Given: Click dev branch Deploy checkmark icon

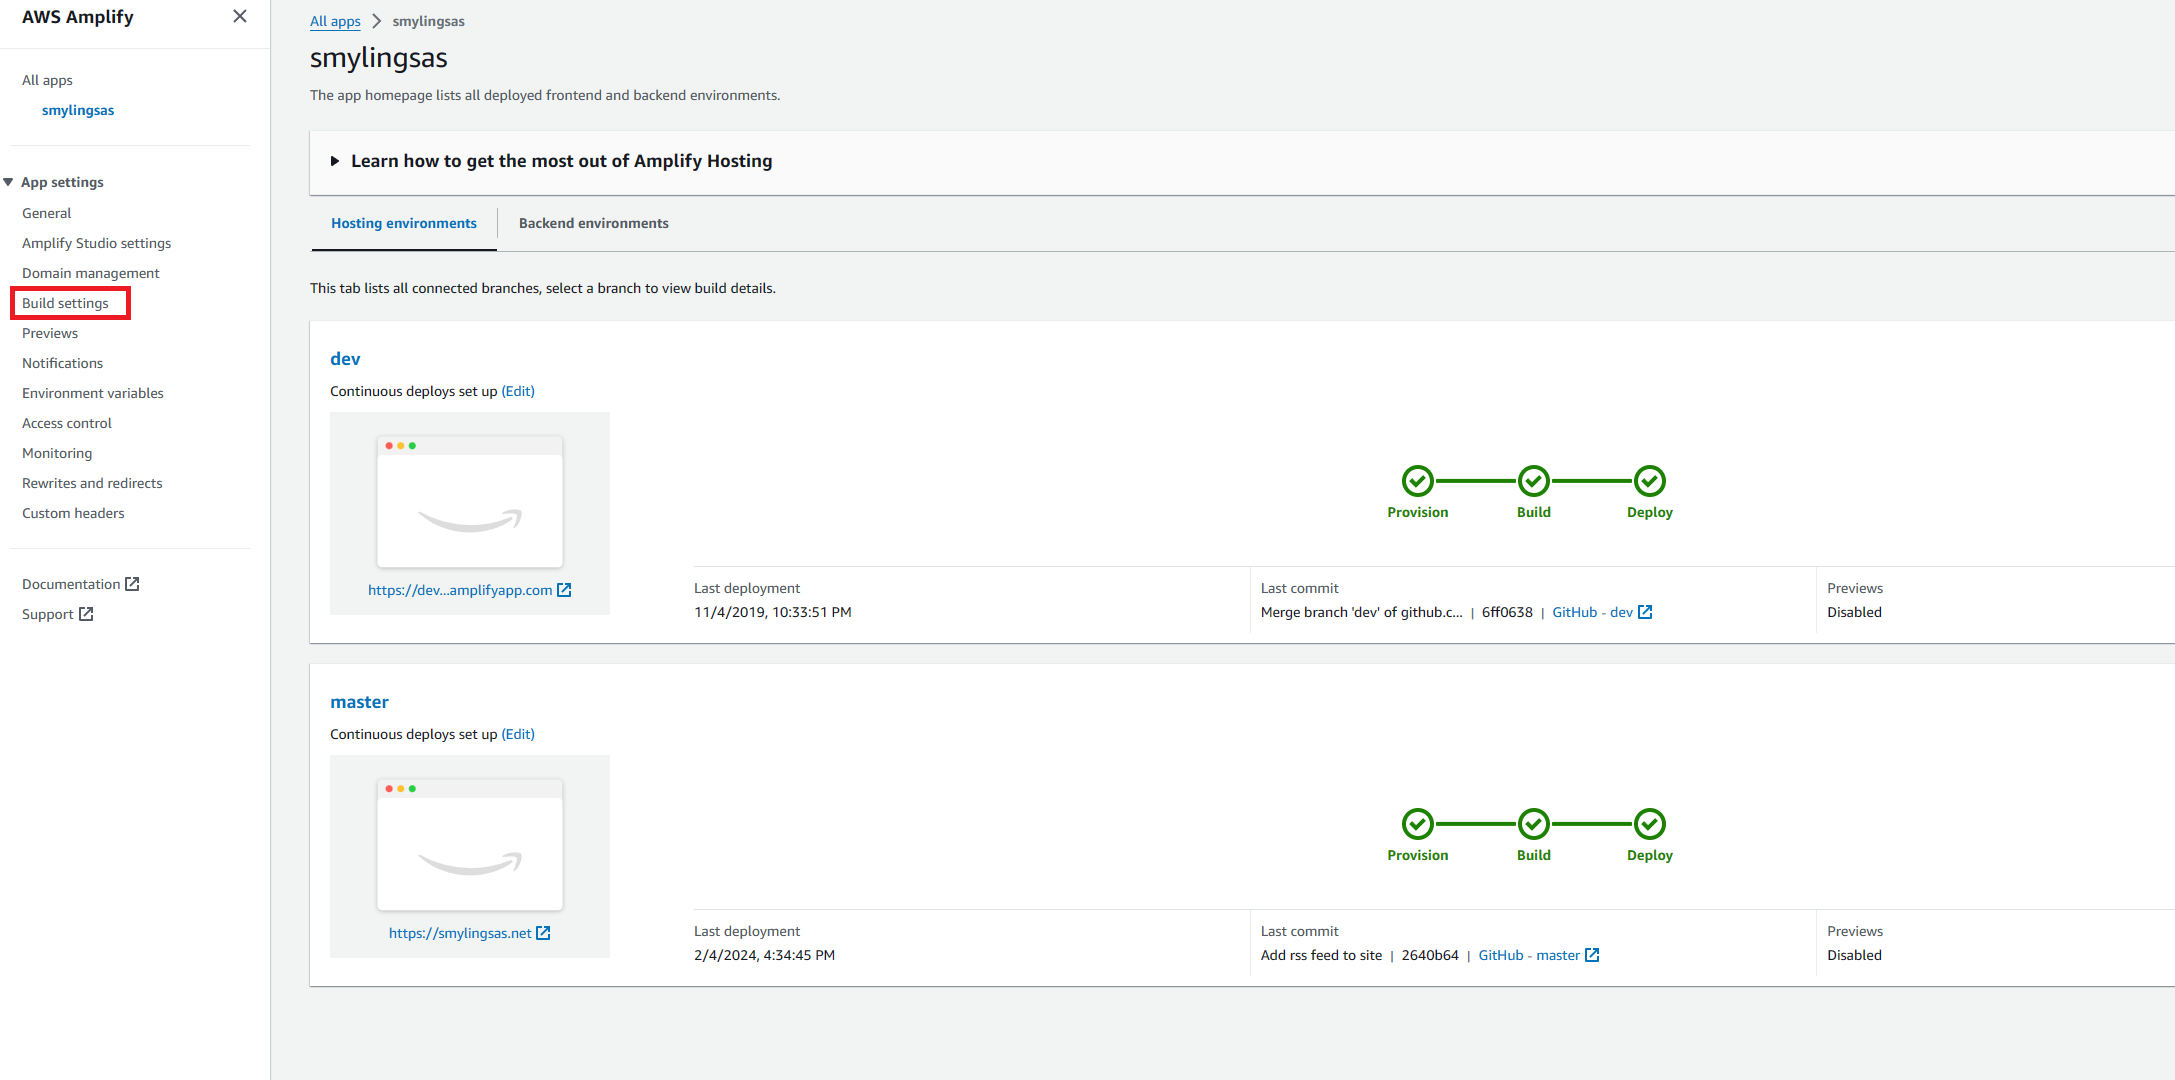Looking at the screenshot, I should (x=1649, y=481).
